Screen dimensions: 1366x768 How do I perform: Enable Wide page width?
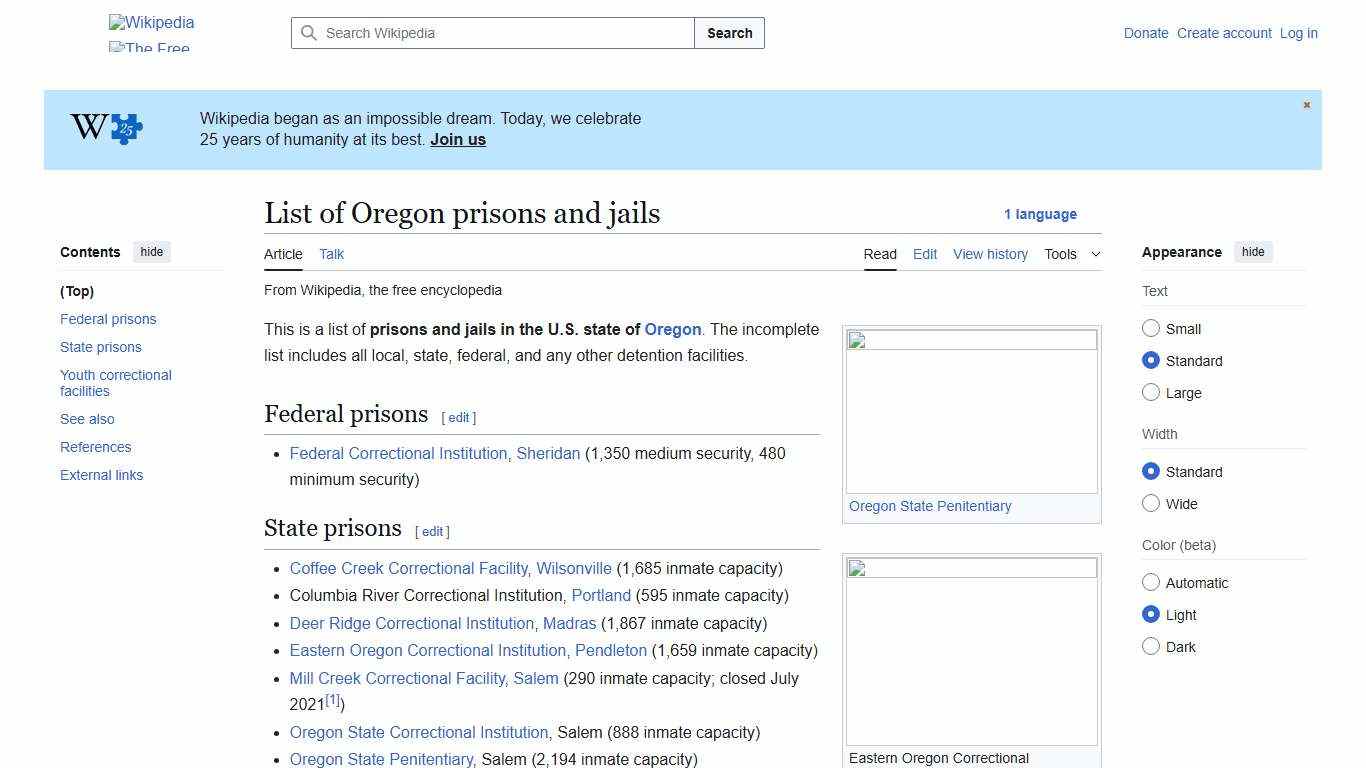coord(1151,503)
